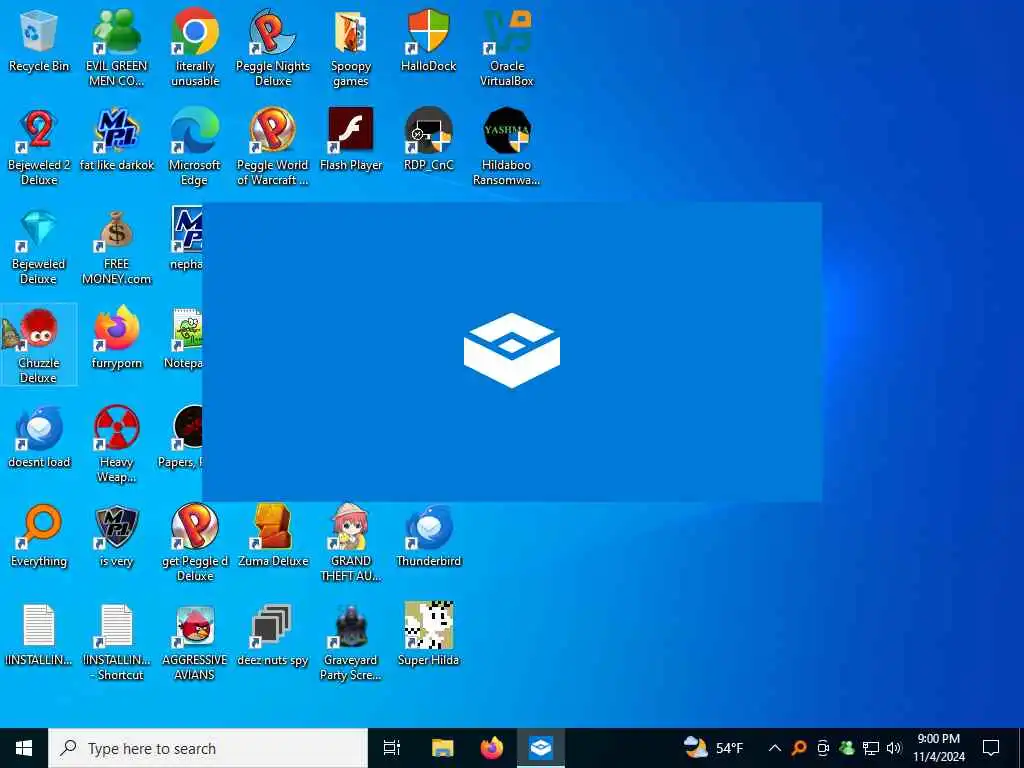Screen dimensions: 1024x768
Task: Click the green men tray icon
Action: pyautogui.click(x=847, y=748)
